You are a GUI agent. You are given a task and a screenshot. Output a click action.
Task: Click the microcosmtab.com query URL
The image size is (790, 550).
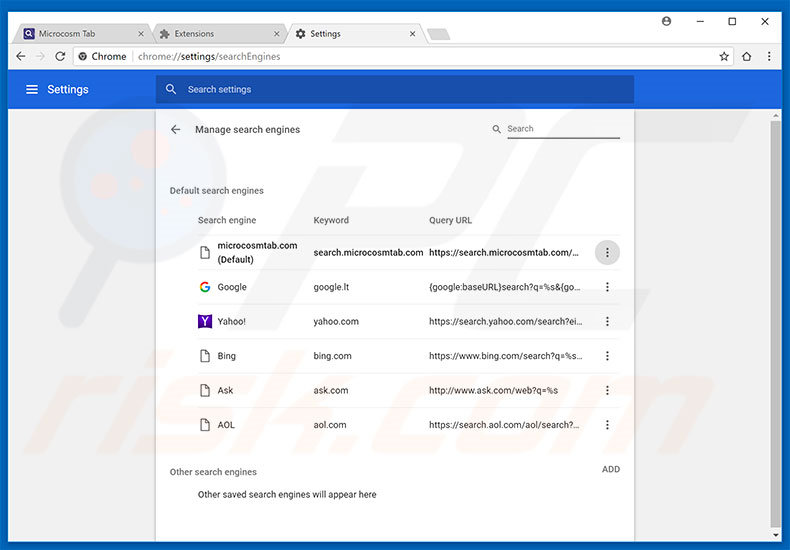[503, 252]
